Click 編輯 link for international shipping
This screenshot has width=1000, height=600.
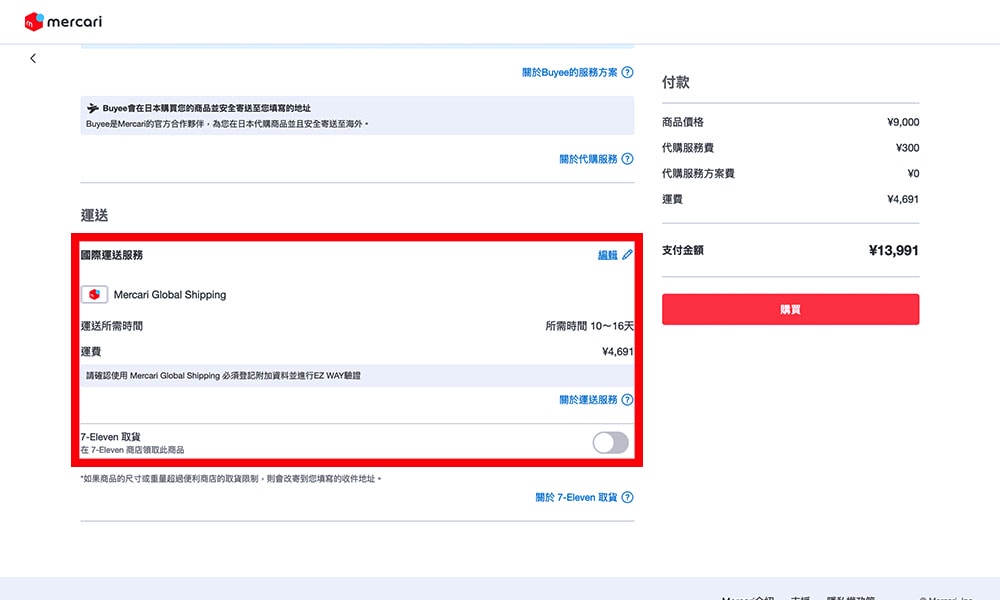(607, 255)
